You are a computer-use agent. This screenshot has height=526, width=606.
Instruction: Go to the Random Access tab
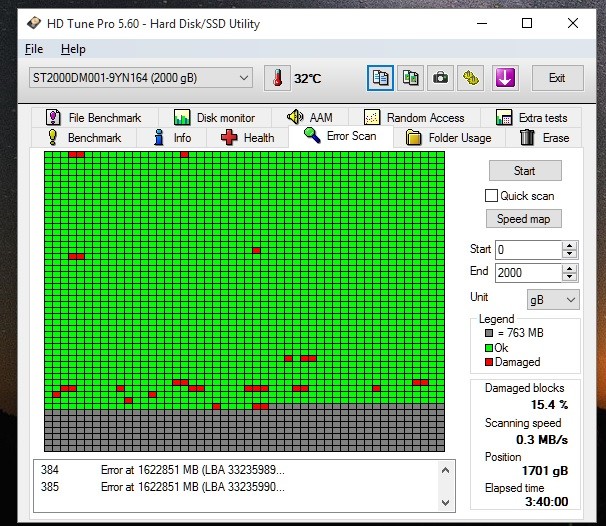coord(414,117)
